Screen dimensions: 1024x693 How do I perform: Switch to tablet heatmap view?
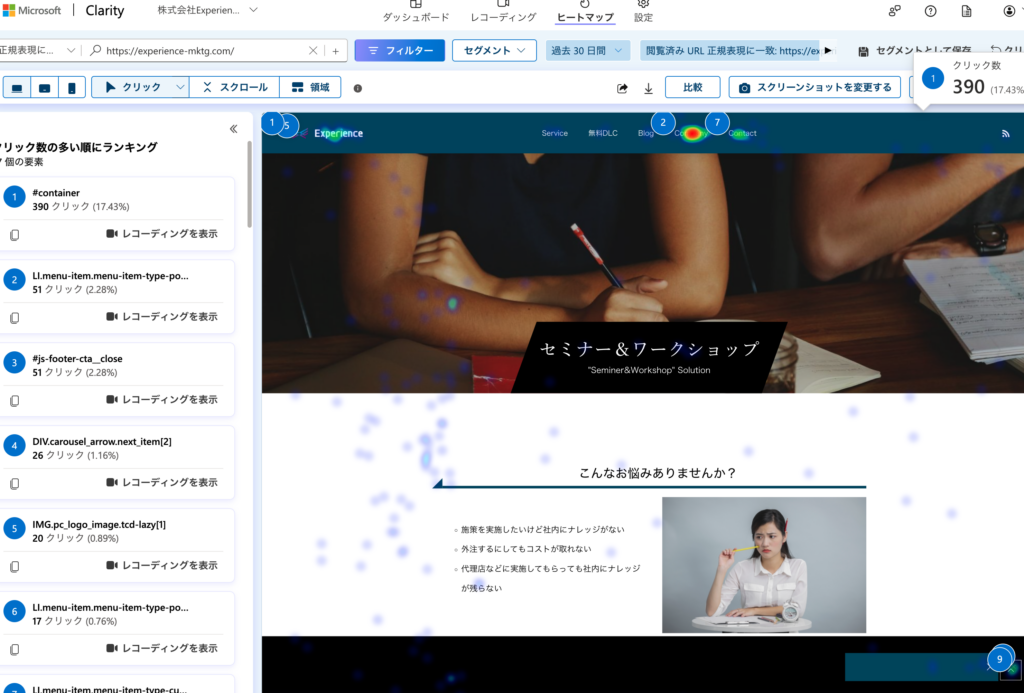pos(44,88)
